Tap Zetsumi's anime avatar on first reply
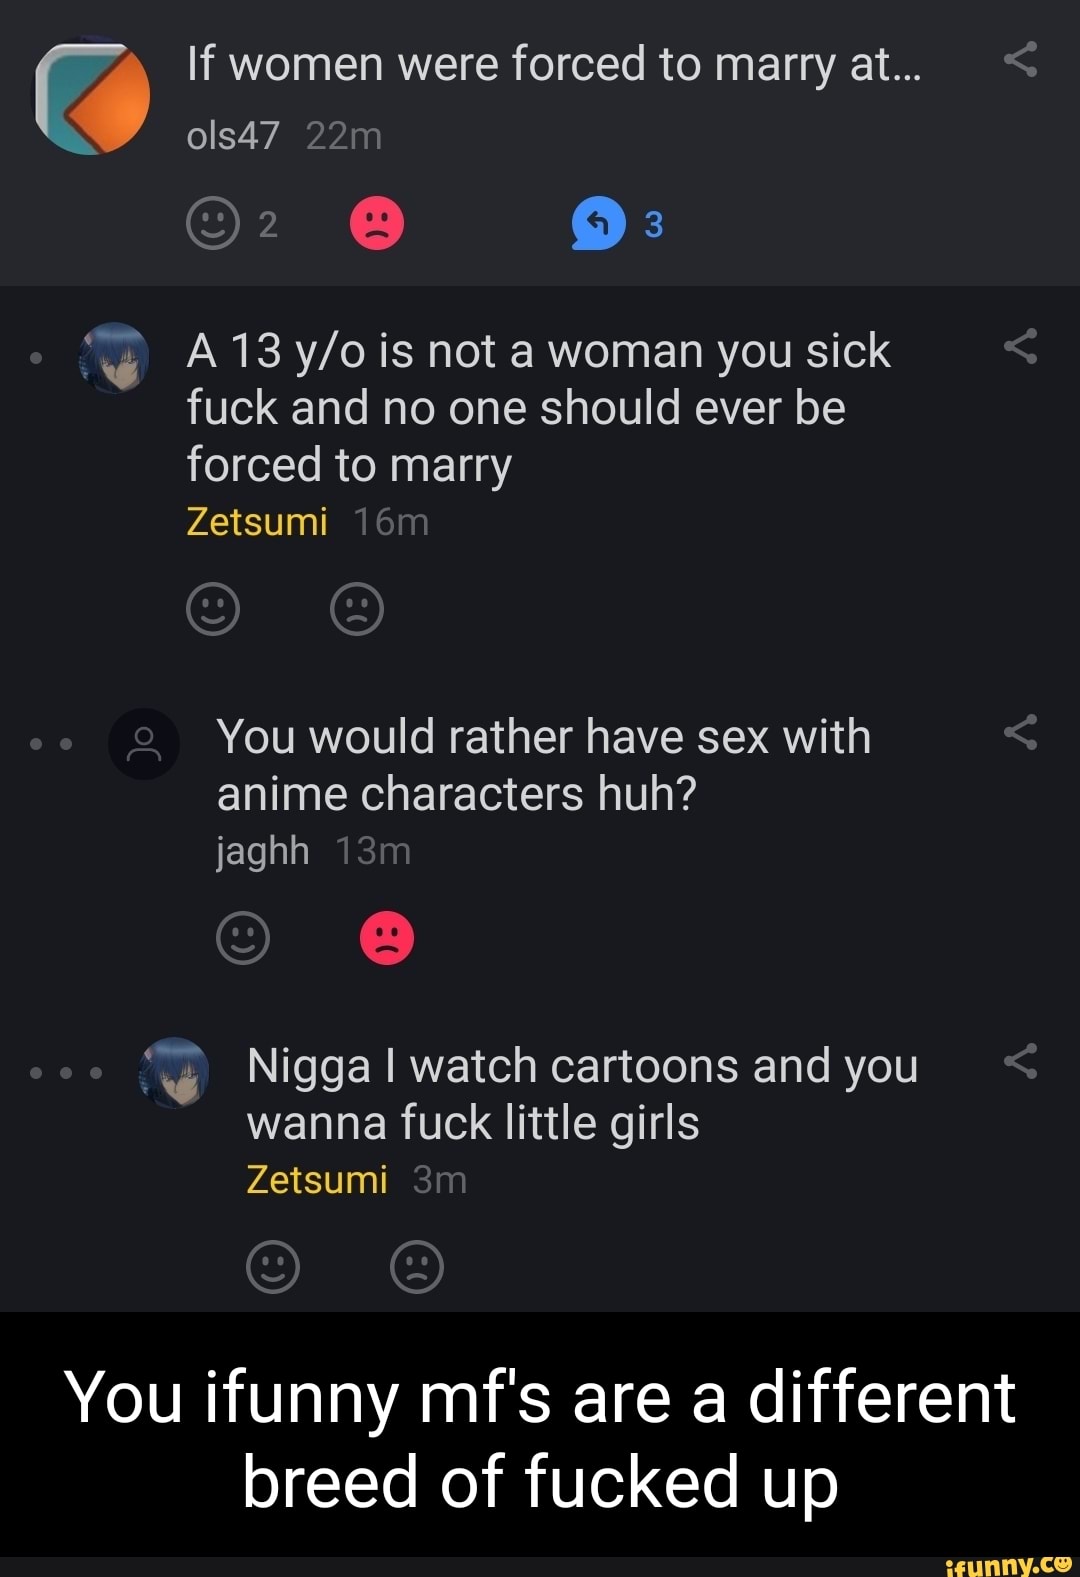 point(114,357)
